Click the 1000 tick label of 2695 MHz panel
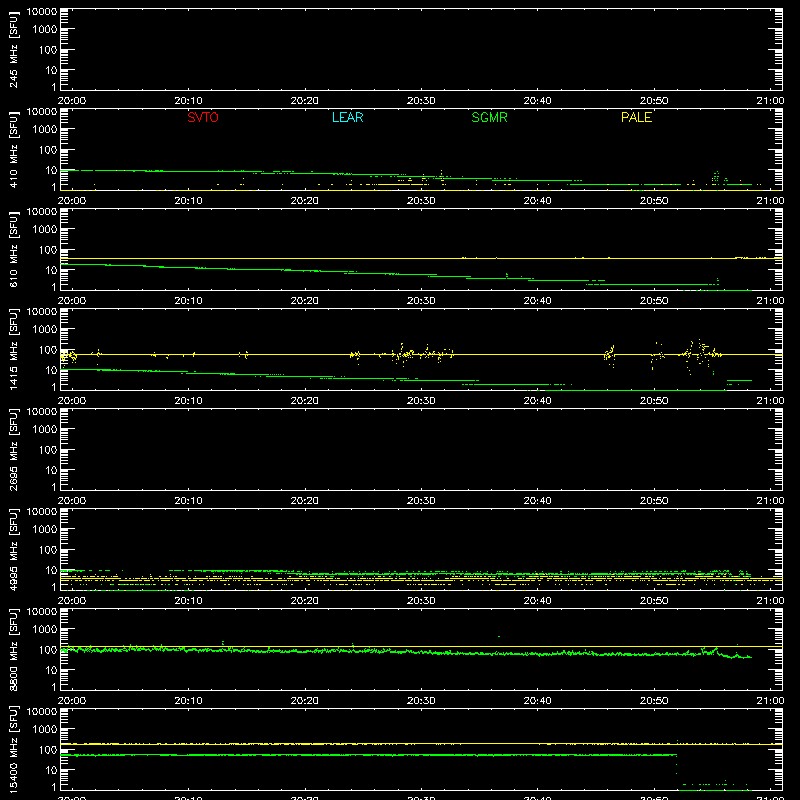 (x=45, y=430)
